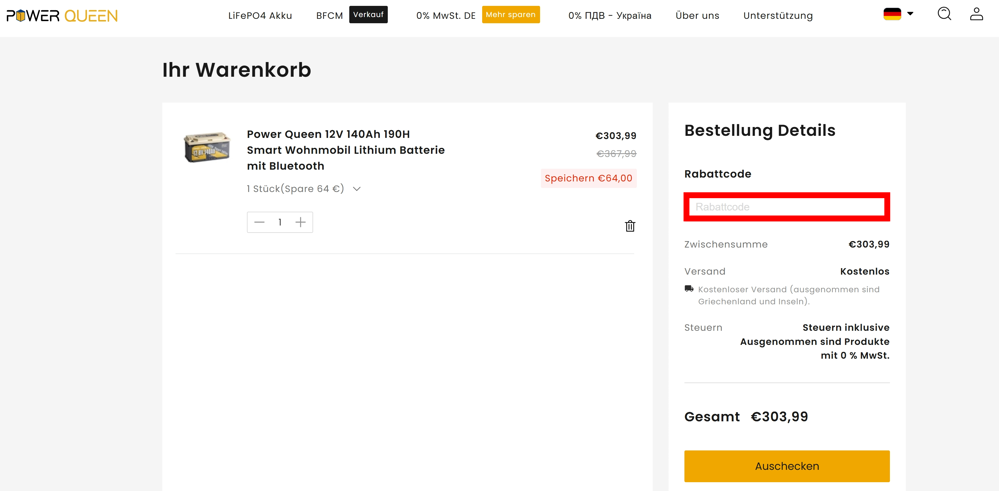
Task: Open the LiFePO4 Akku menu
Action: 260,16
